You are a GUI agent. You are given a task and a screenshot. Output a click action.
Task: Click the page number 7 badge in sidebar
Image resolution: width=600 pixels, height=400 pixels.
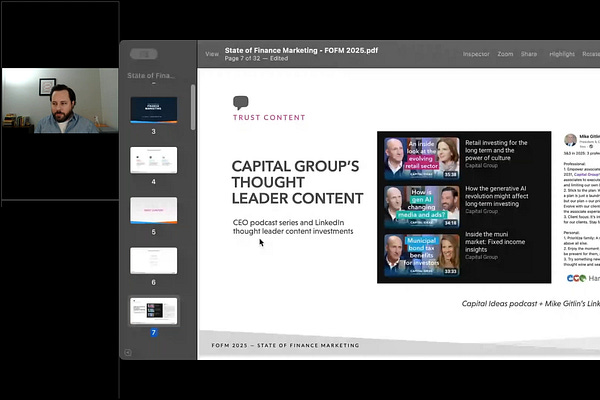(x=153, y=333)
